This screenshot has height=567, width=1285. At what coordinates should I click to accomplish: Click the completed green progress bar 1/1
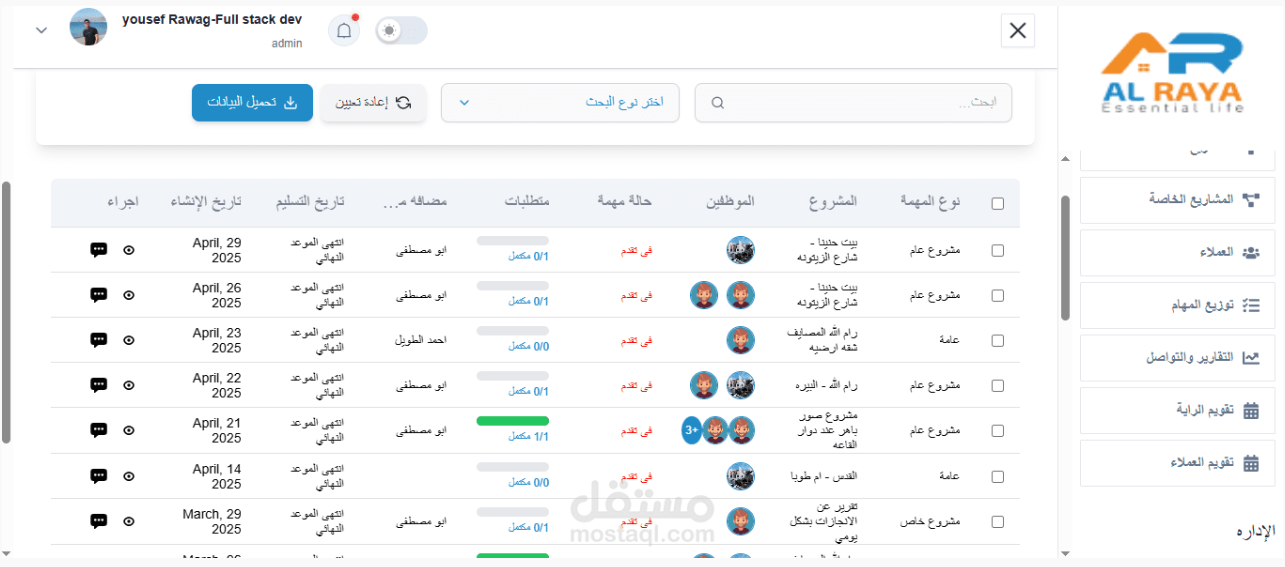(x=513, y=421)
